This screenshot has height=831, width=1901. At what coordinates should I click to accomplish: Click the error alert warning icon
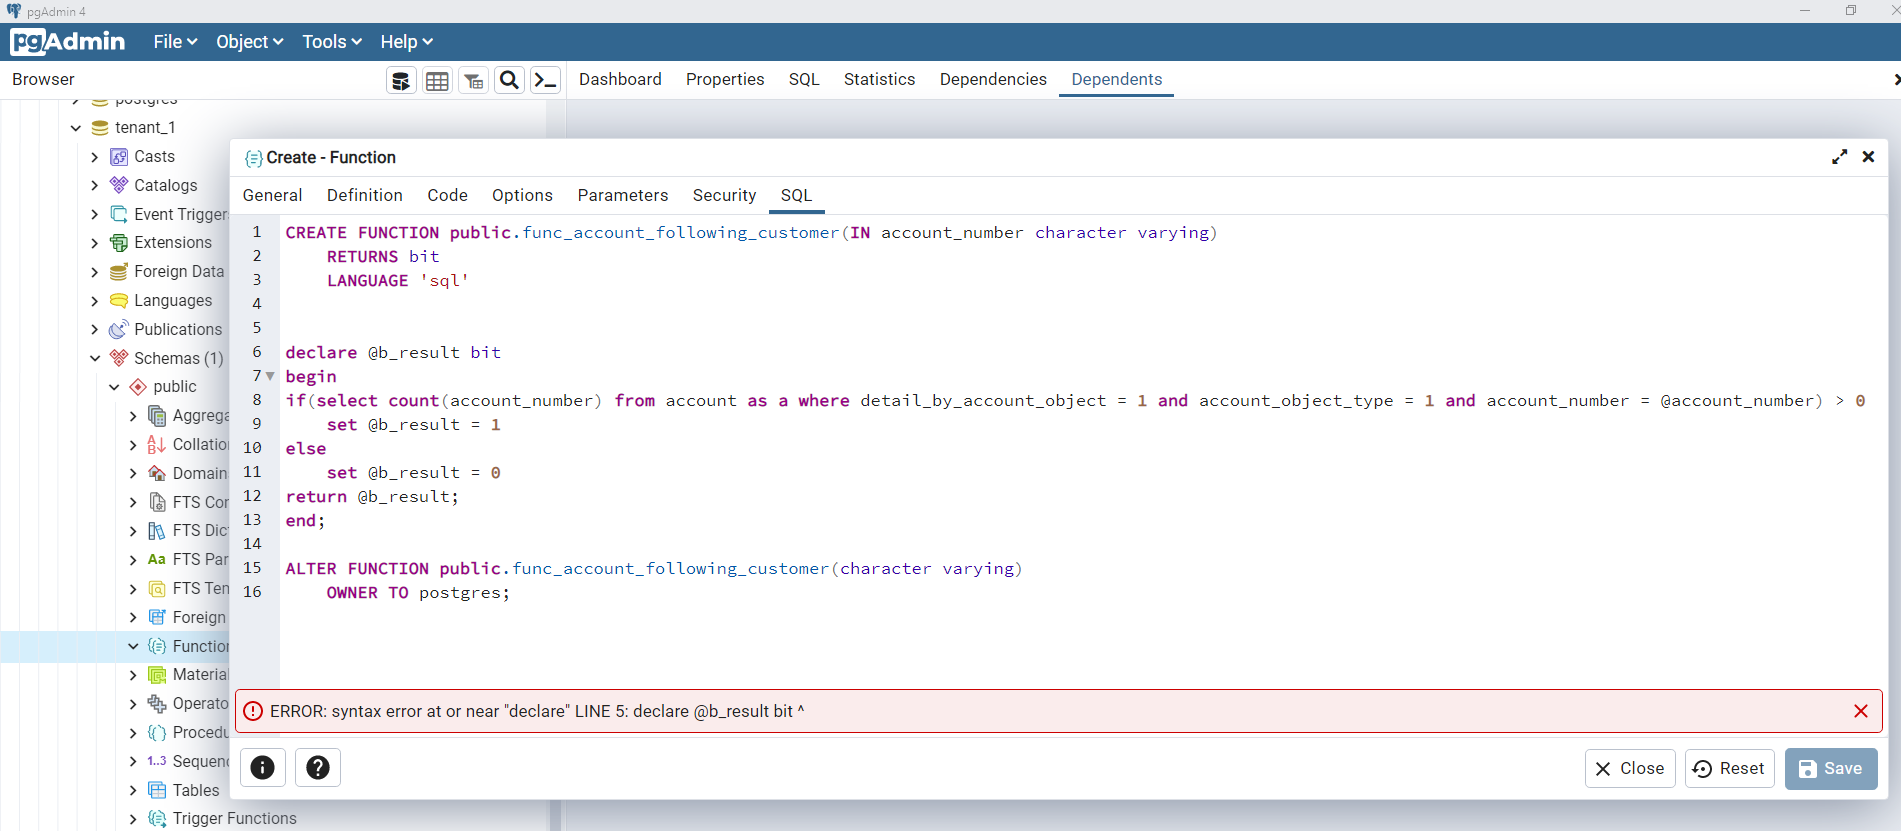(x=253, y=711)
